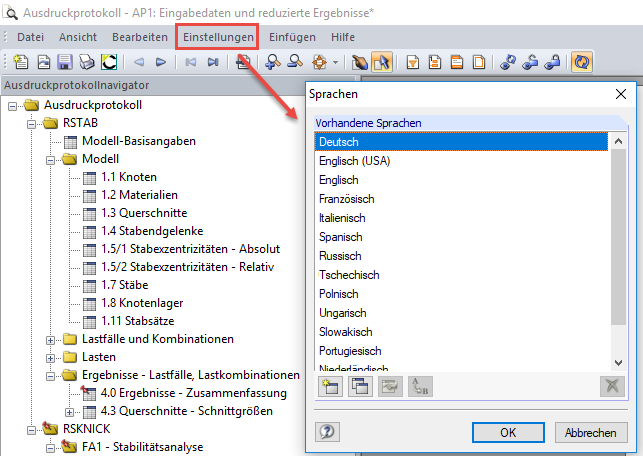Select 1.8 Knotenlager tree entry
The image size is (643, 456).
click(x=142, y=303)
